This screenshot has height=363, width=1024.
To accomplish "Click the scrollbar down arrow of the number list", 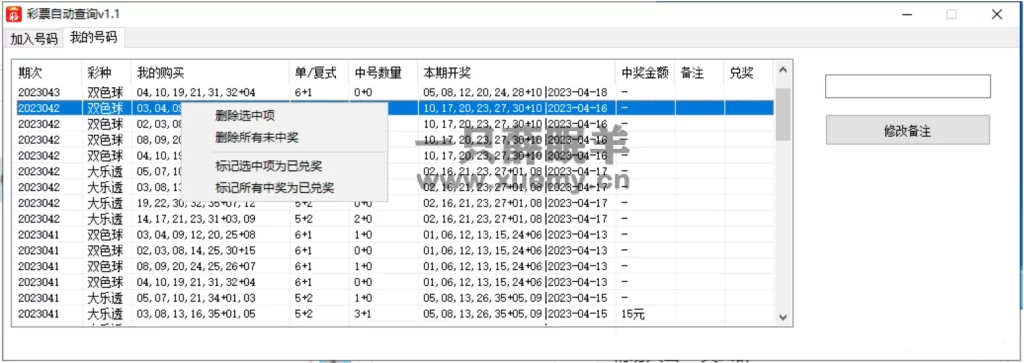I will 783,317.
